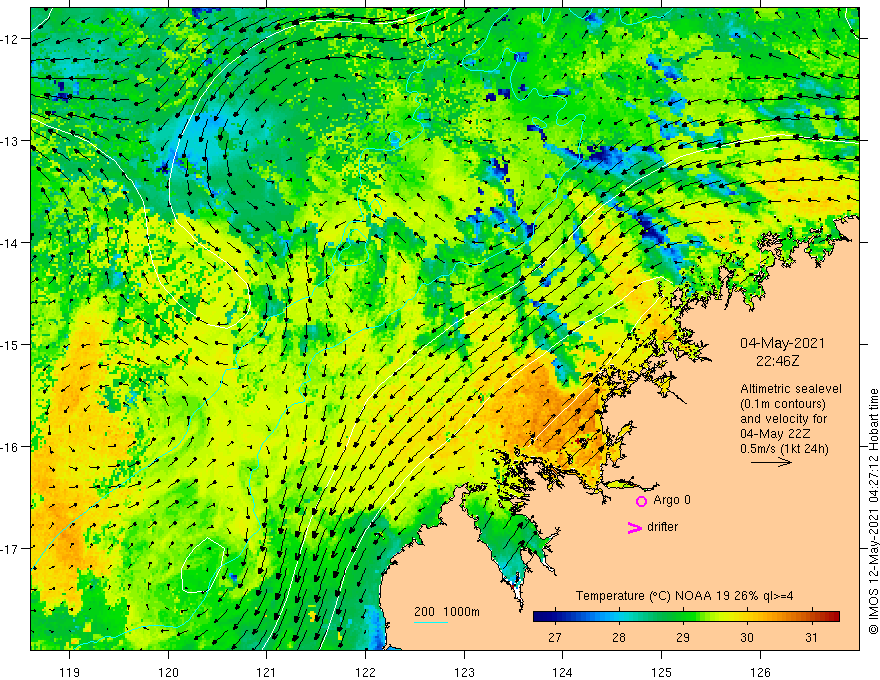Click the 'drifter' legend label
This screenshot has height=680, width=880.
pos(662,527)
